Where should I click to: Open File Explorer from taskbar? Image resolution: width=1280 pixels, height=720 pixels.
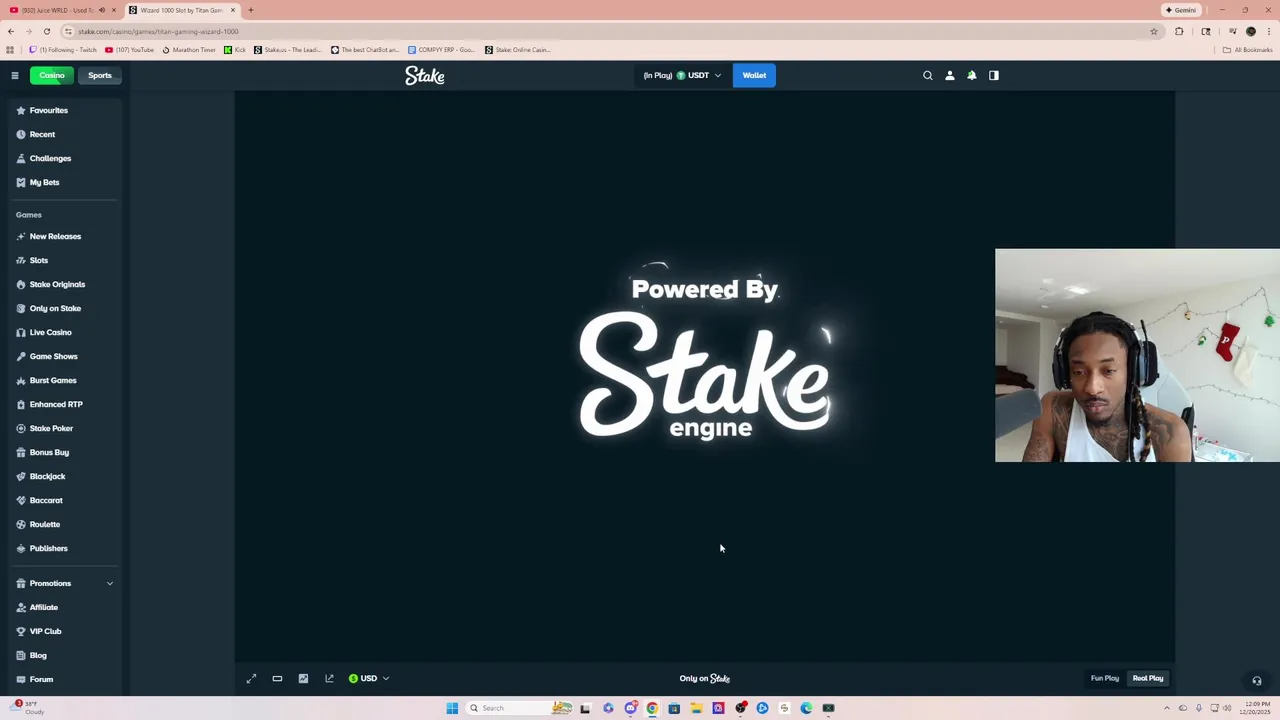pos(696,708)
